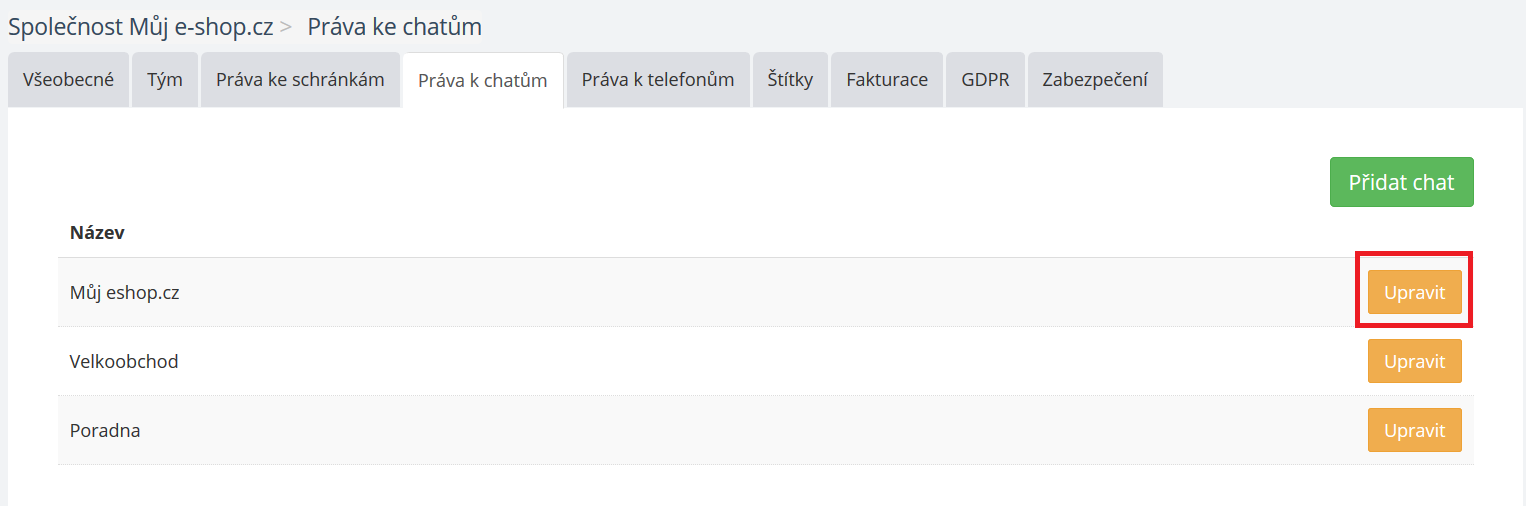The height and width of the screenshot is (506, 1526).
Task: Switch to the Tým tab
Action: [165, 80]
